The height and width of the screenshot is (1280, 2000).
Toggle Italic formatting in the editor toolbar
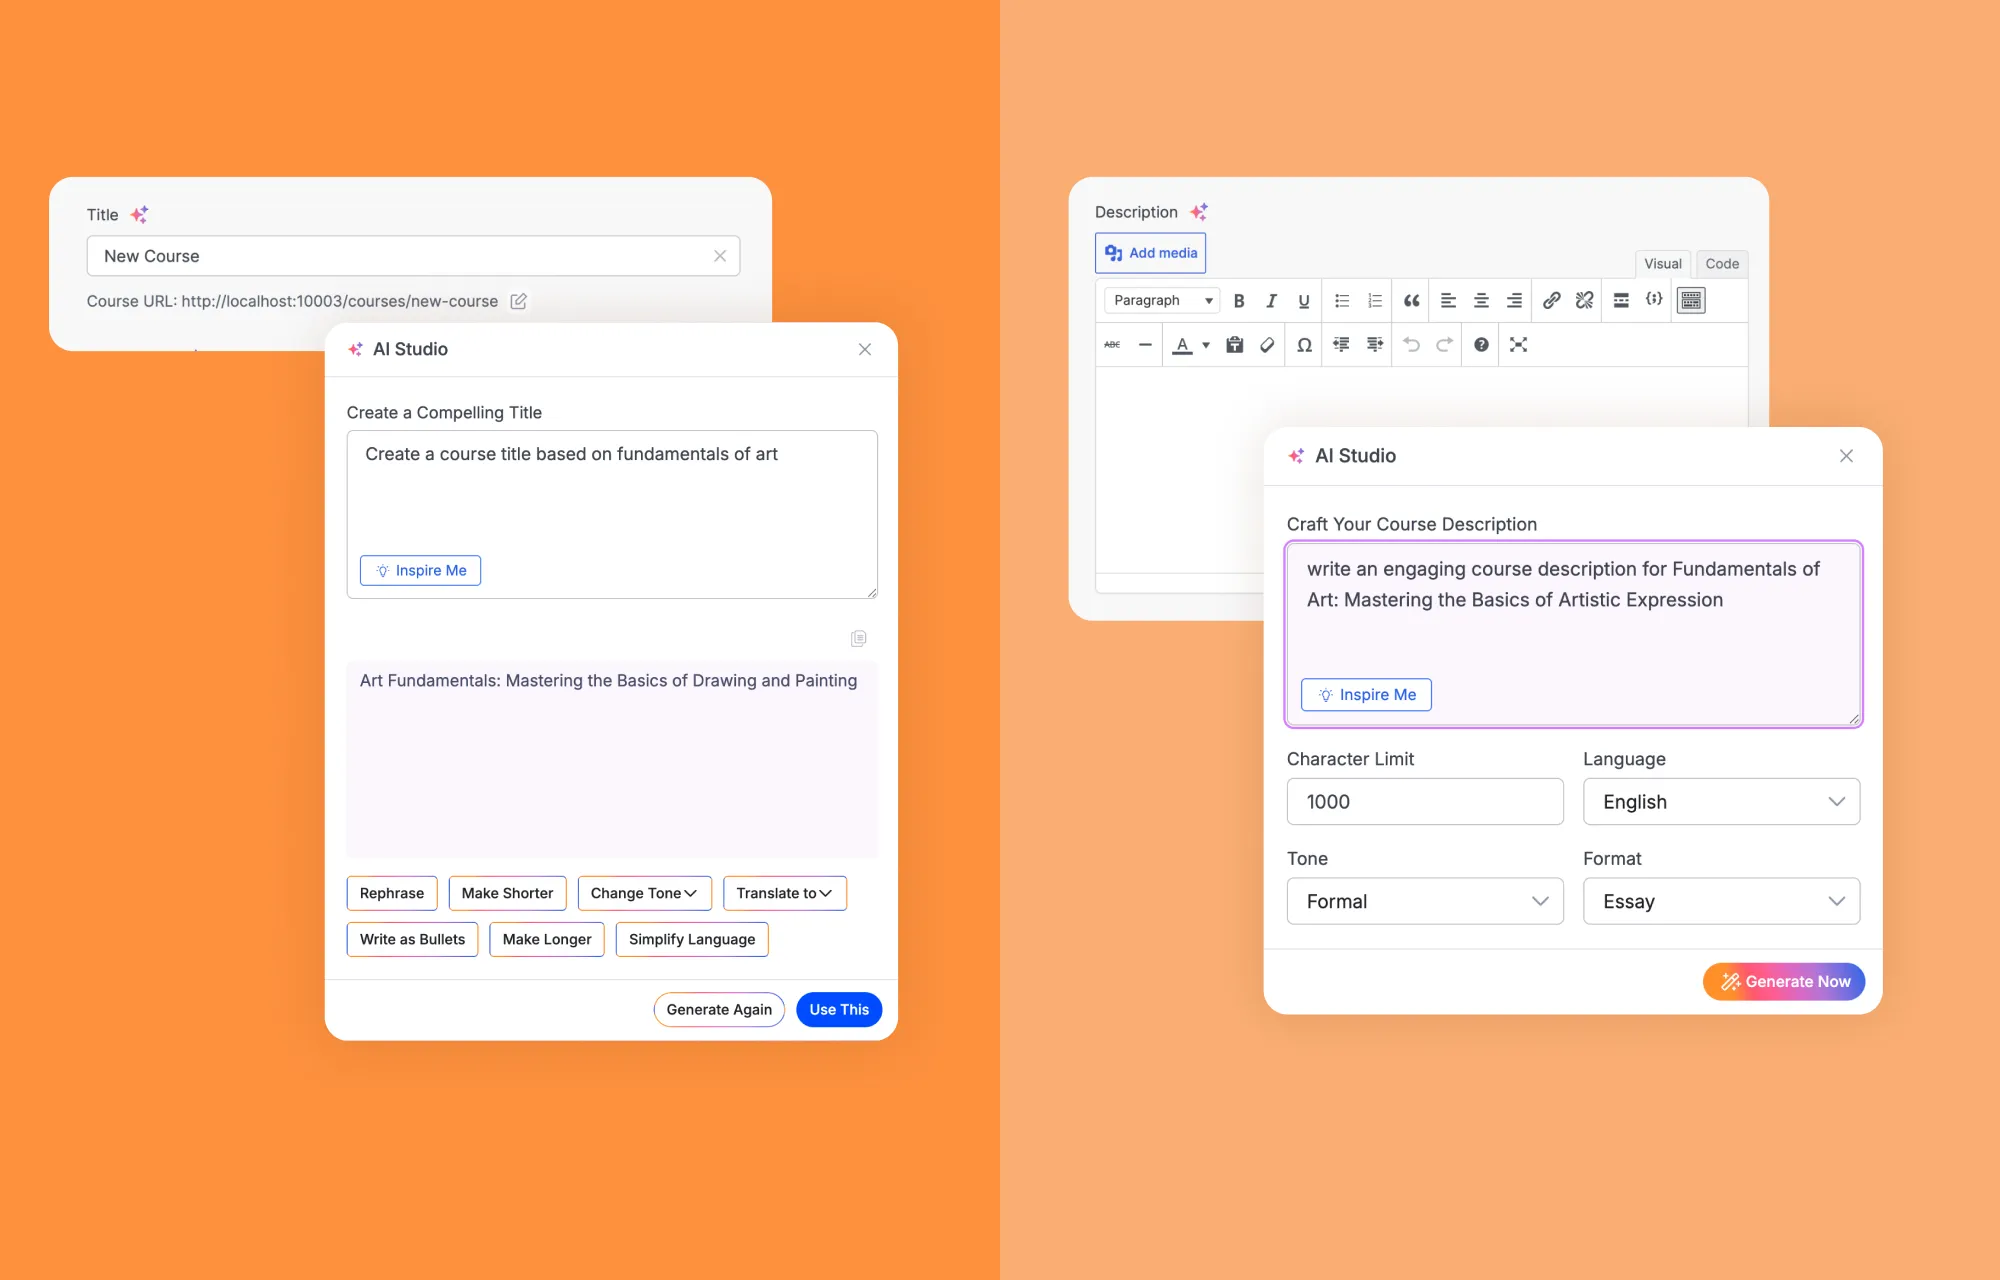pos(1271,300)
